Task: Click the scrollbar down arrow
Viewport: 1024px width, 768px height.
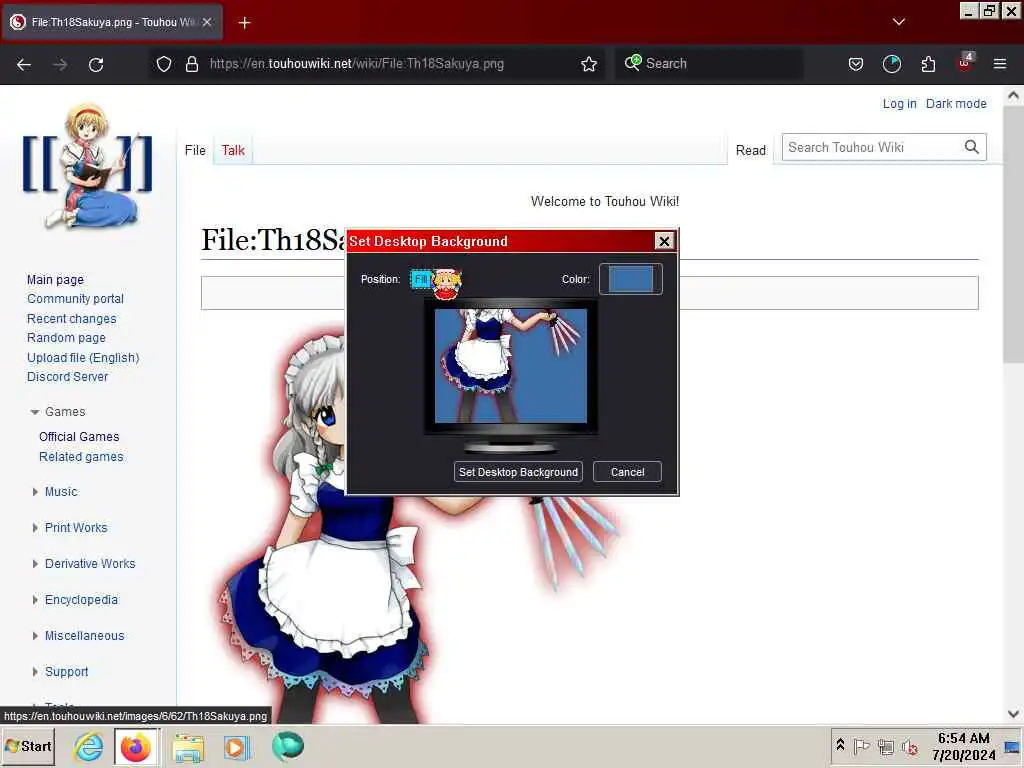Action: click(1013, 714)
